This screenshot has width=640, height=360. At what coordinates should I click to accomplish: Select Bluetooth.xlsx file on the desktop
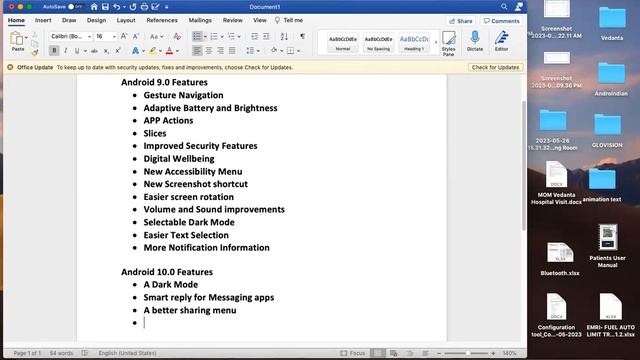coord(560,258)
